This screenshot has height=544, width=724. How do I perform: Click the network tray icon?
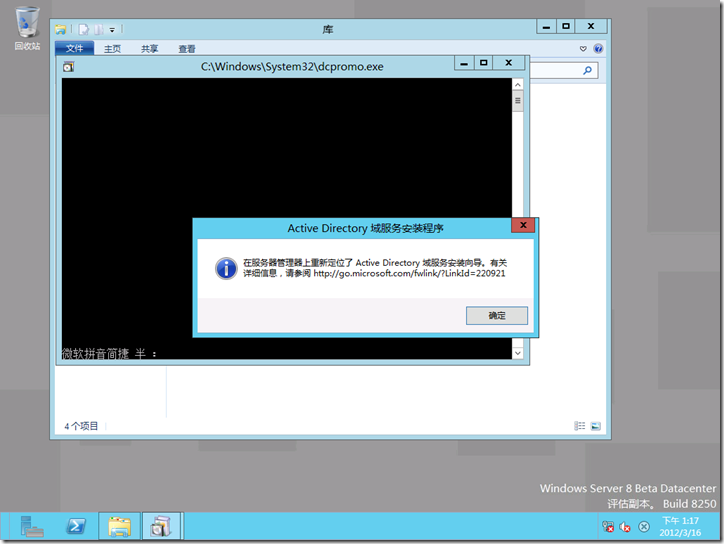point(608,526)
